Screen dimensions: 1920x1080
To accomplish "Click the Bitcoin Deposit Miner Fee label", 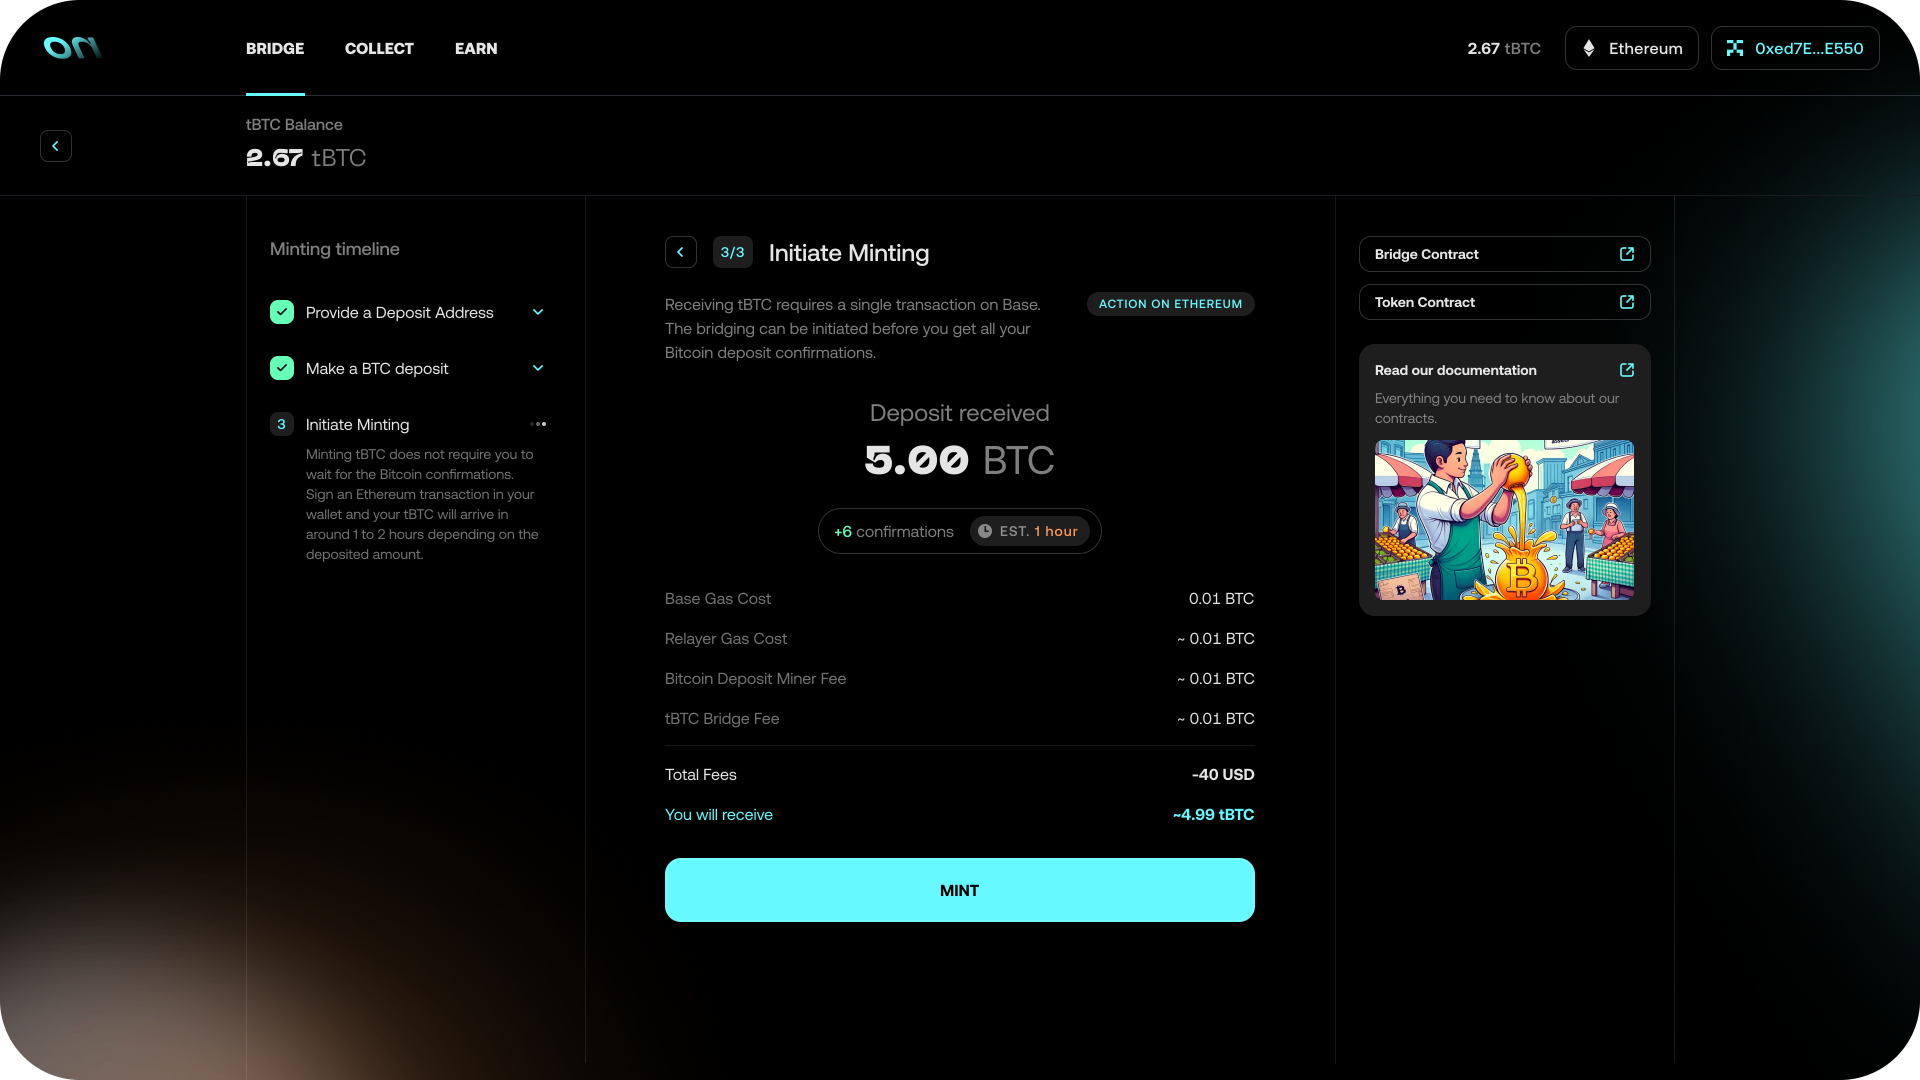I will click(x=755, y=678).
